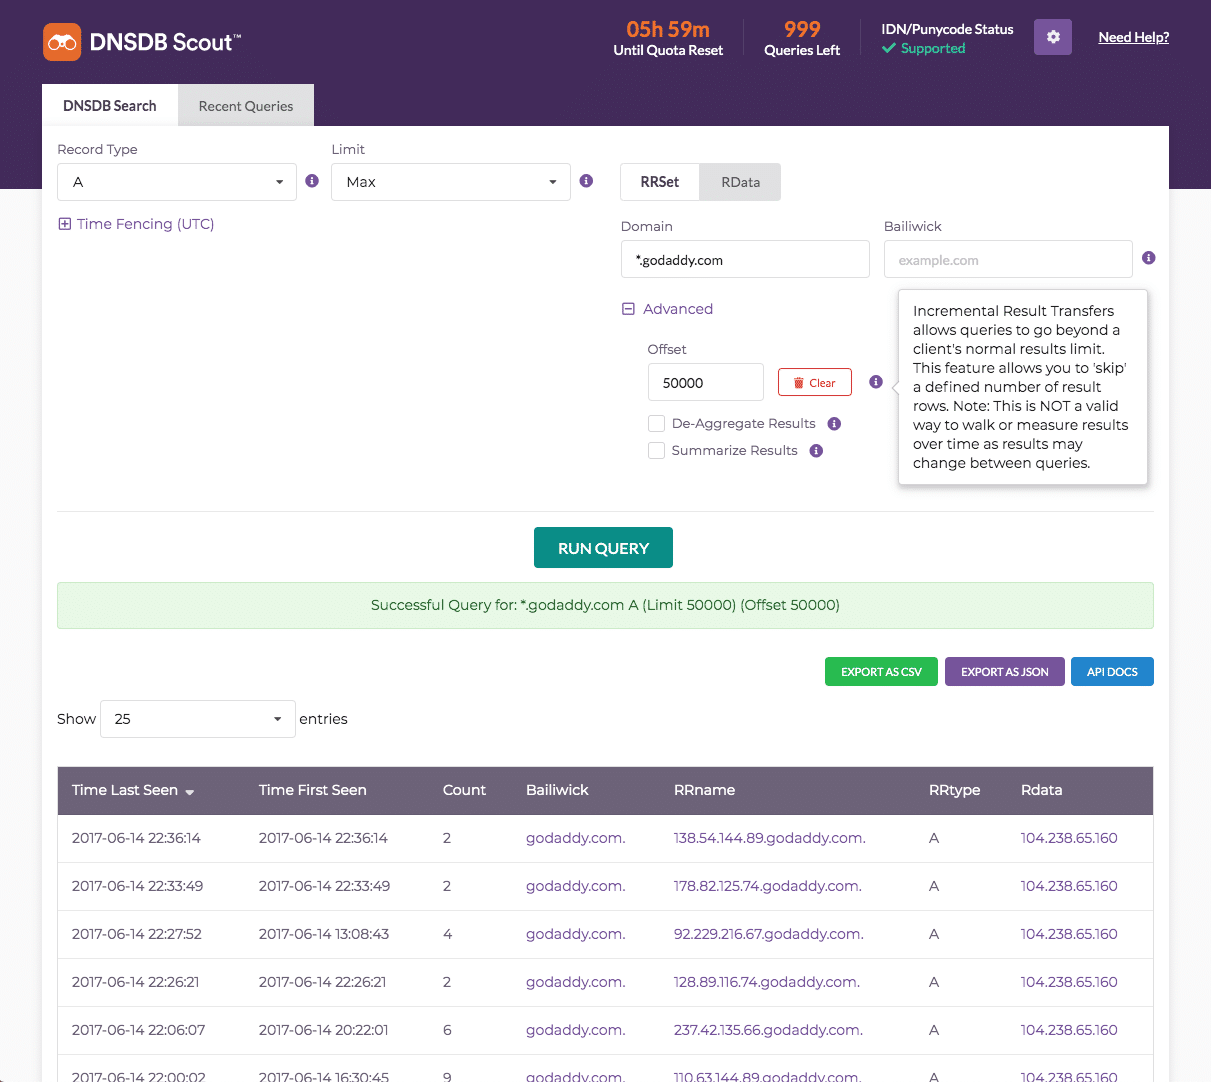
Task: Open the Record Type dropdown
Action: [176, 181]
